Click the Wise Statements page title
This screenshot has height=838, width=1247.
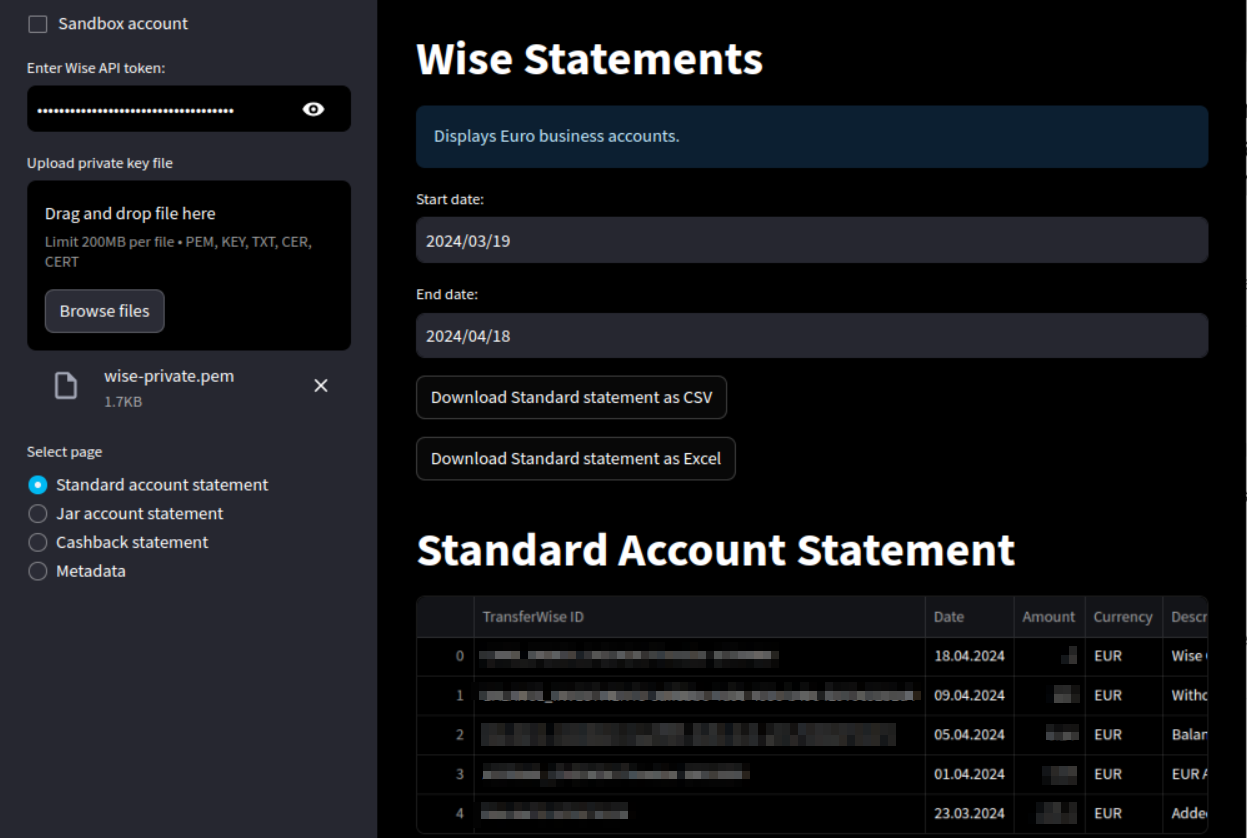coord(590,59)
